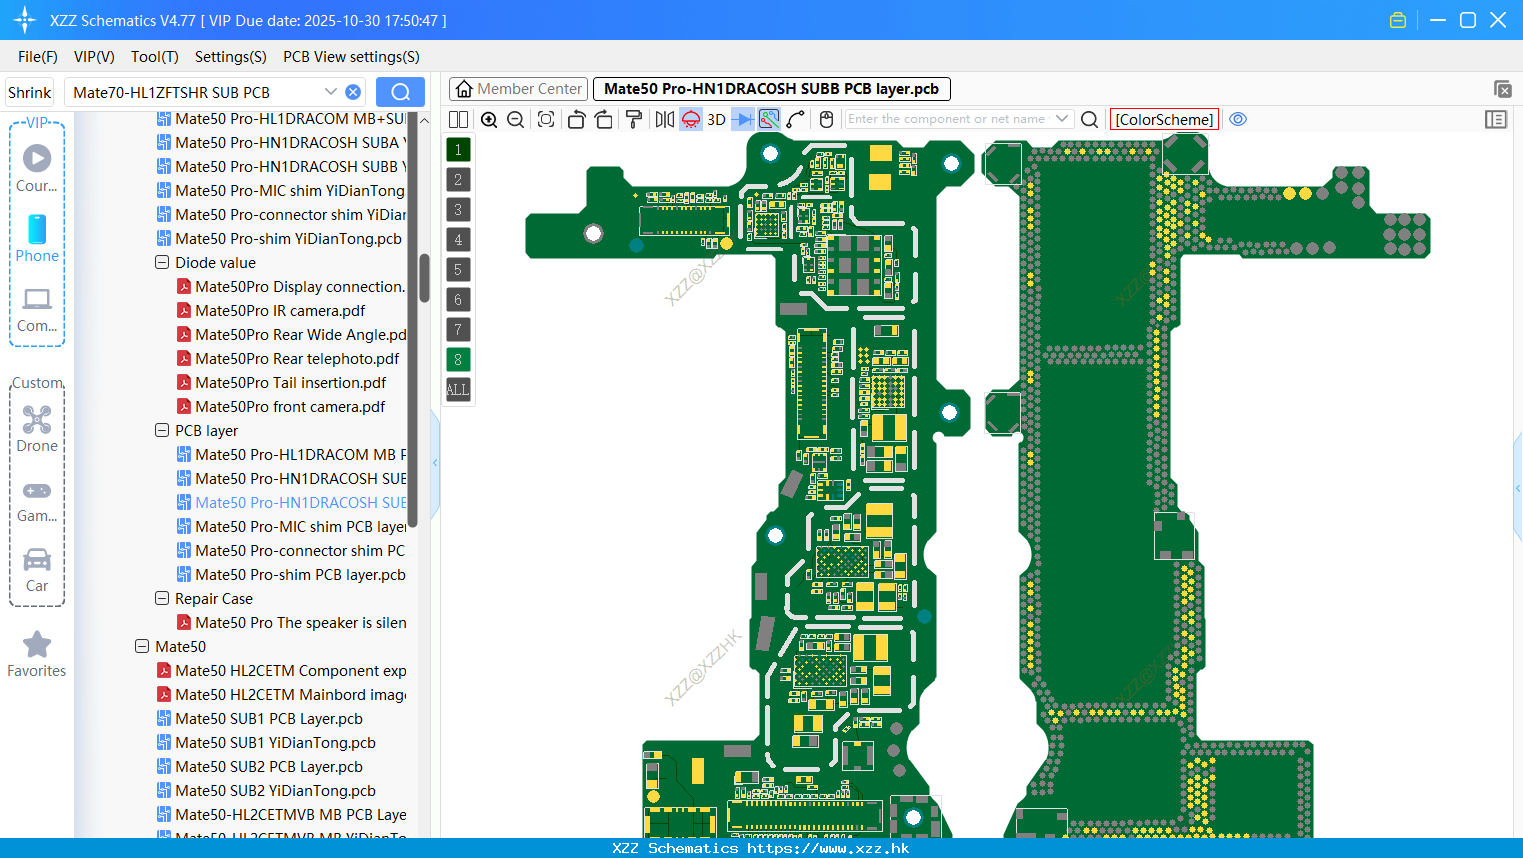1523x858 pixels.
Task: Zoom in on the PCB view
Action: point(489,119)
